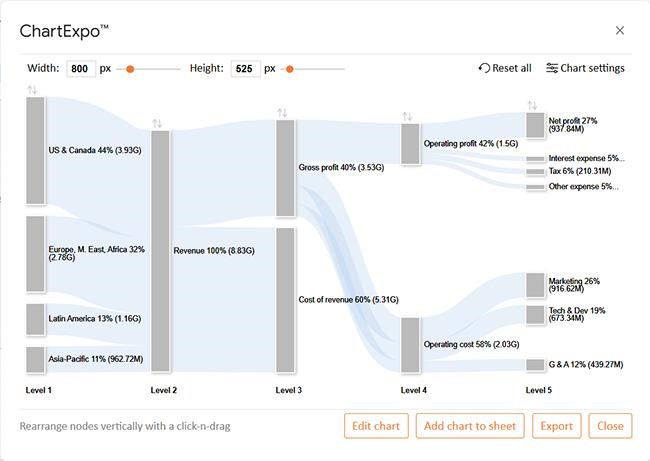Select the Revenue 100% node bar
Image resolution: width=650 pixels, height=461 pixels.
(x=160, y=250)
